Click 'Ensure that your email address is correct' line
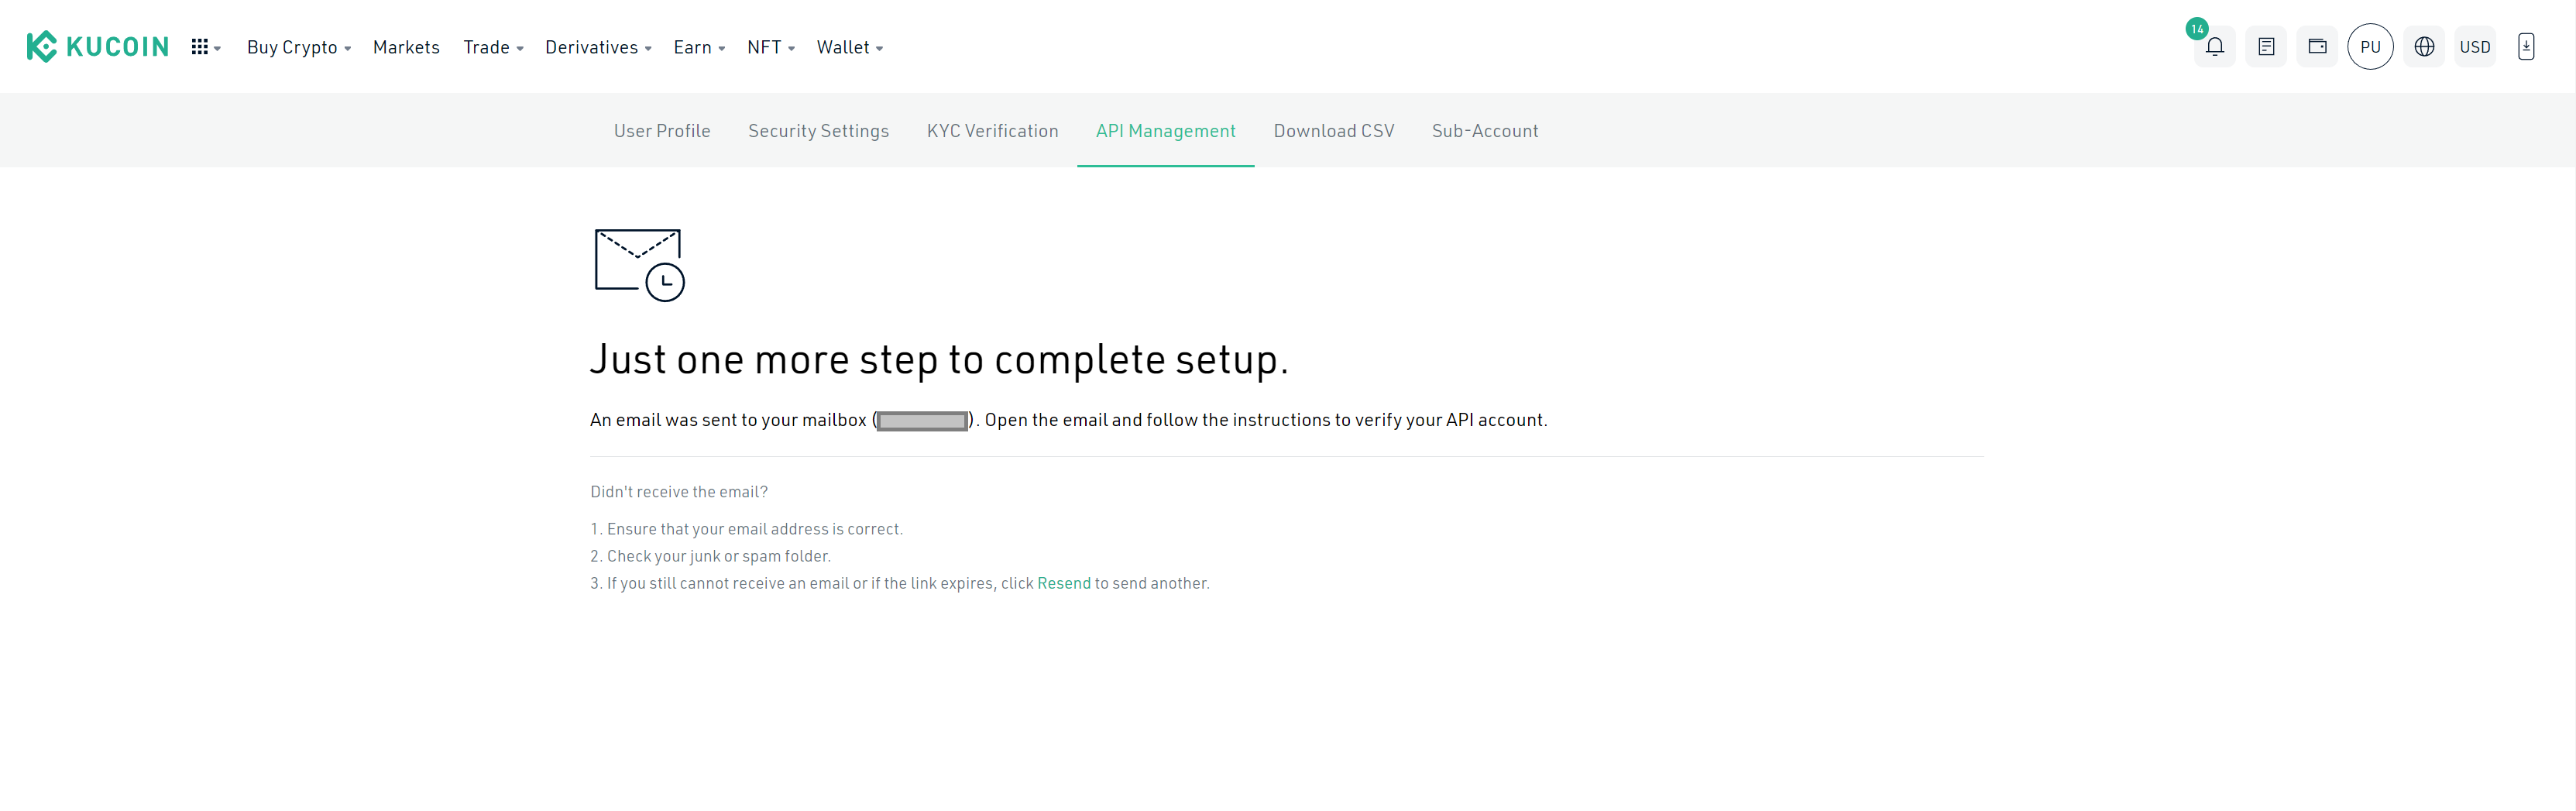Viewport: 2576px width, 811px height. pos(746,529)
